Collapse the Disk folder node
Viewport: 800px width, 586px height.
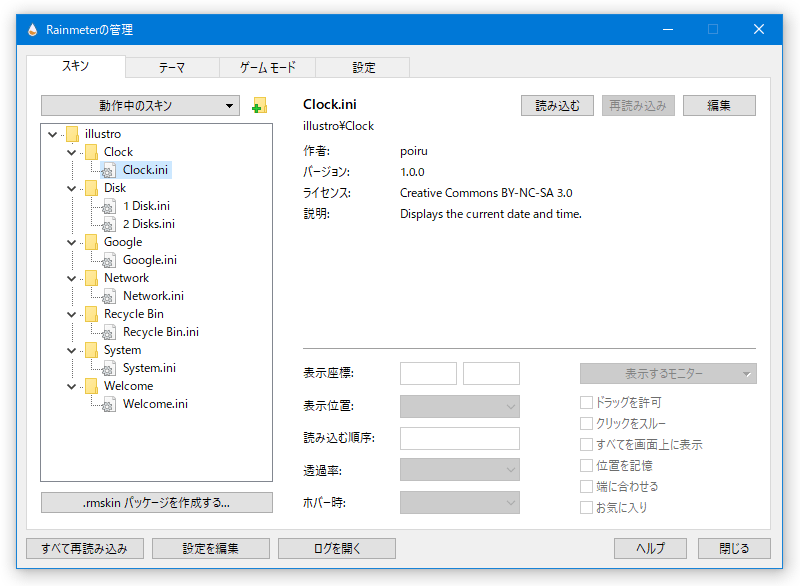pos(71,189)
